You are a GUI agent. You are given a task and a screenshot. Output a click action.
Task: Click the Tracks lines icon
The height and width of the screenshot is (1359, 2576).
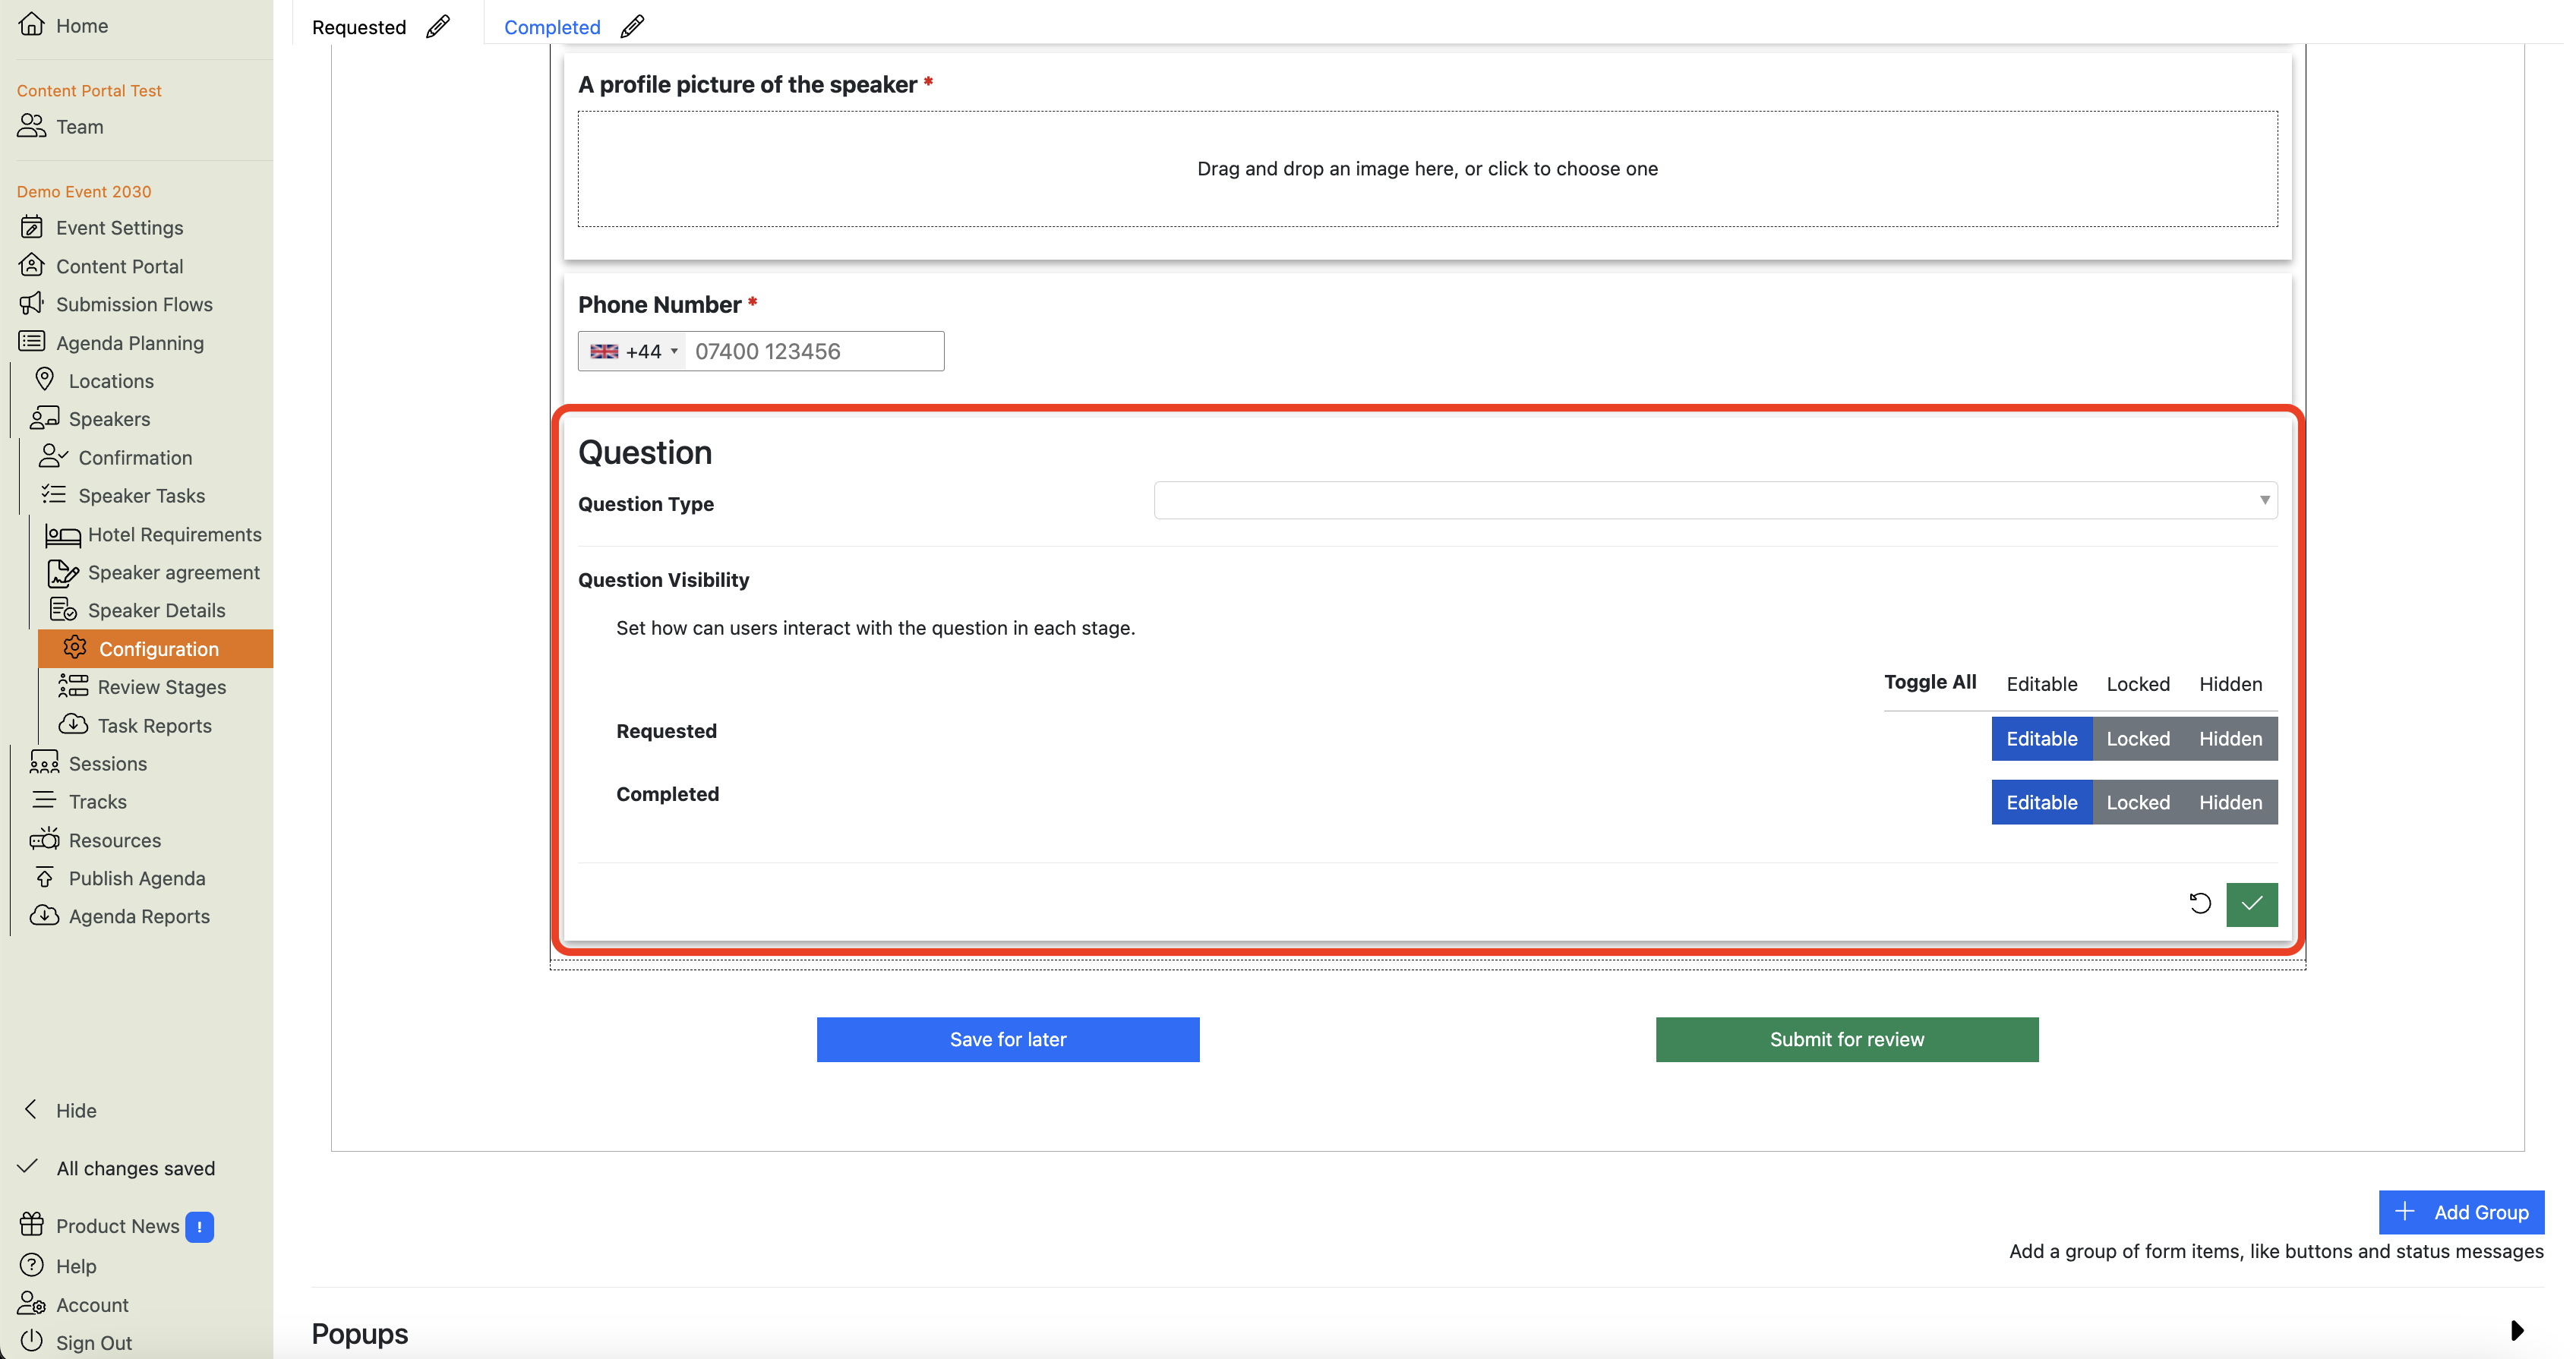point(45,800)
